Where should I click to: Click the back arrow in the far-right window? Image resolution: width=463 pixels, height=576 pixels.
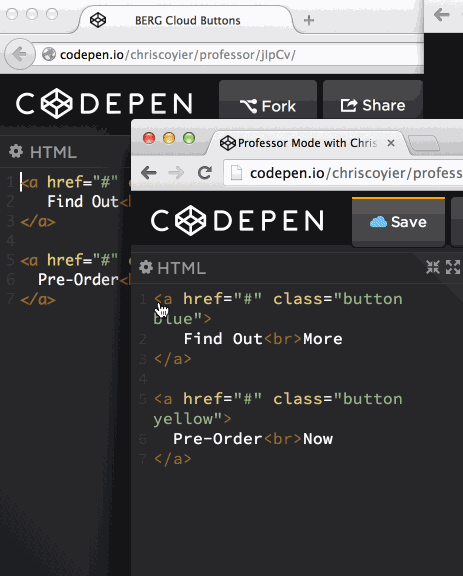[x=441, y=15]
